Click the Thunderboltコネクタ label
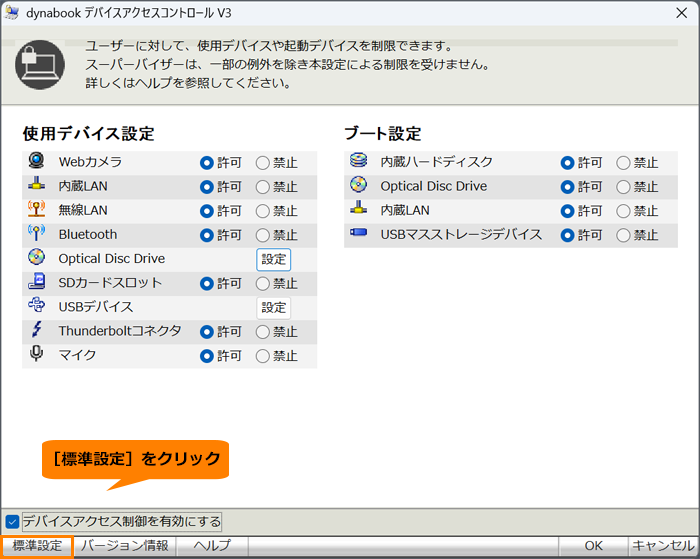 point(120,331)
